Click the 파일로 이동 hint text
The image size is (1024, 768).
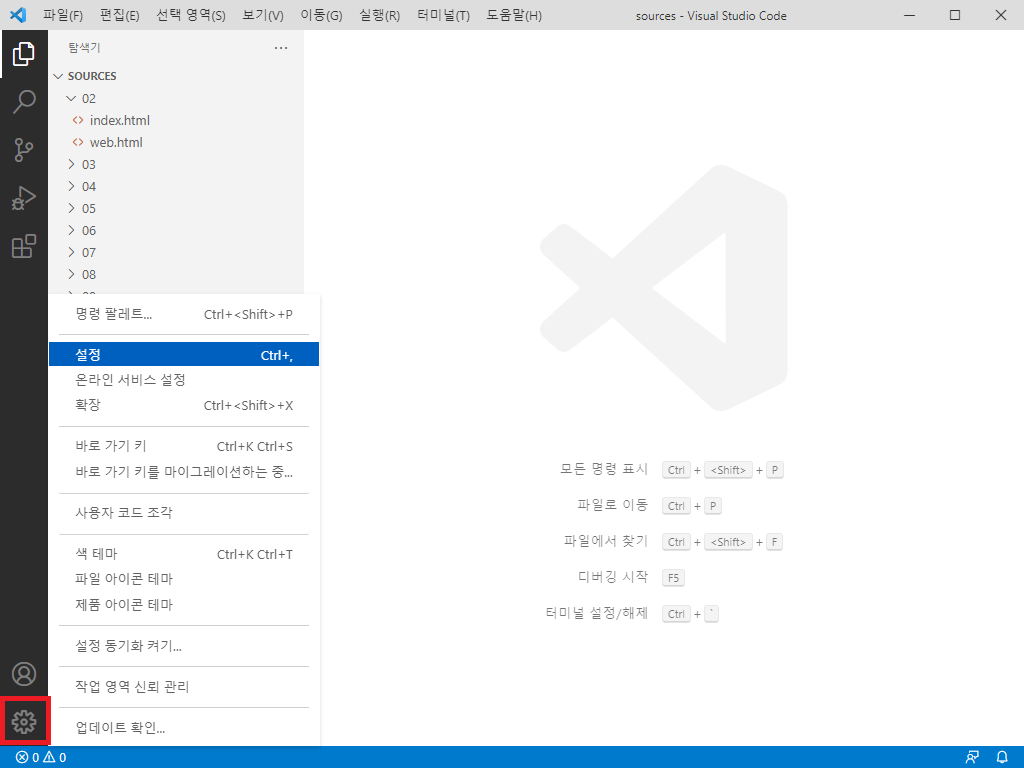(613, 505)
